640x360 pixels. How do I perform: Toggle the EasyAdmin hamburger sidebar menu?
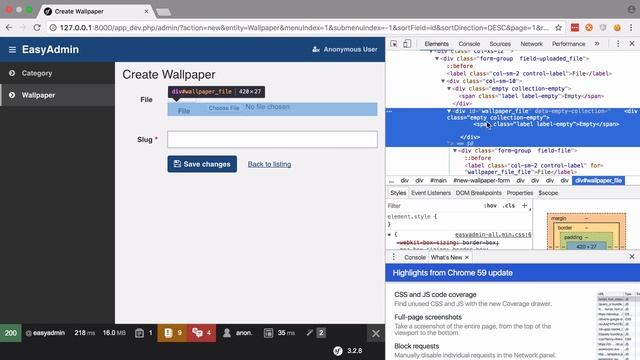coord(12,49)
